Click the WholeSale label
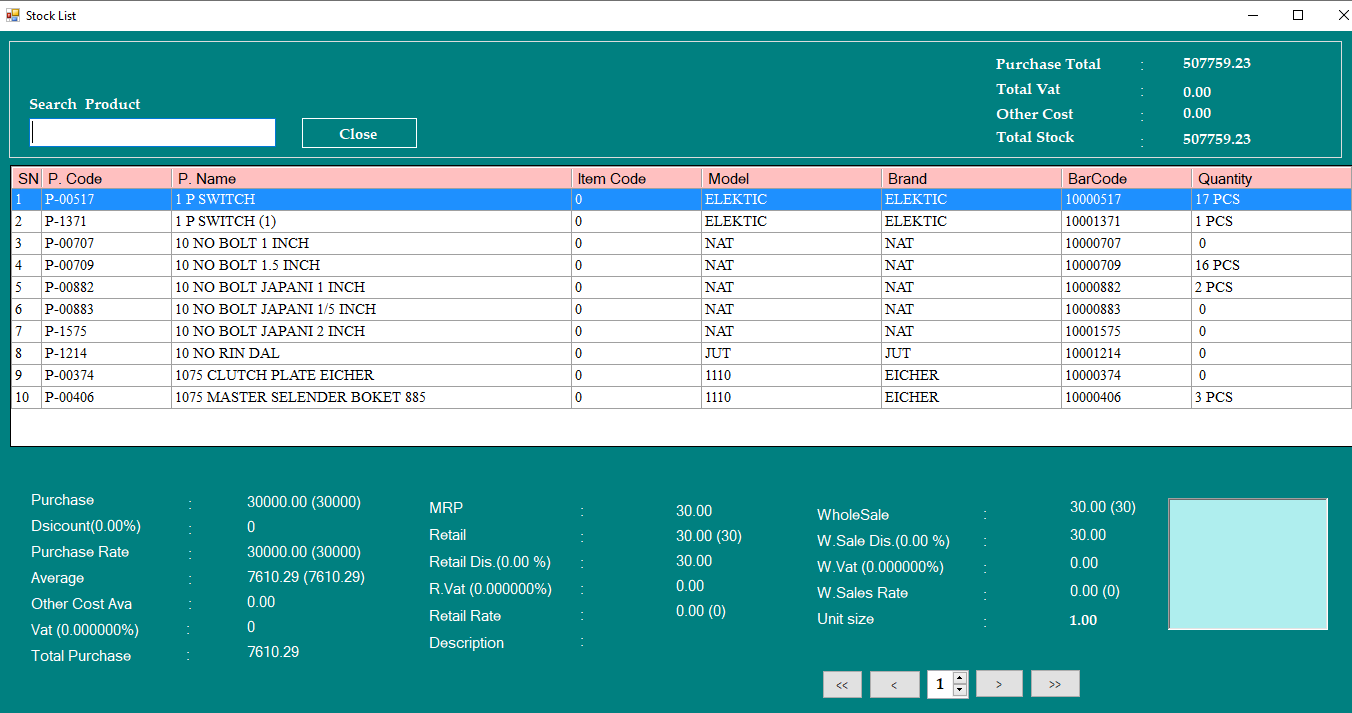Screen dimensions: 1352x713 click(x=853, y=515)
